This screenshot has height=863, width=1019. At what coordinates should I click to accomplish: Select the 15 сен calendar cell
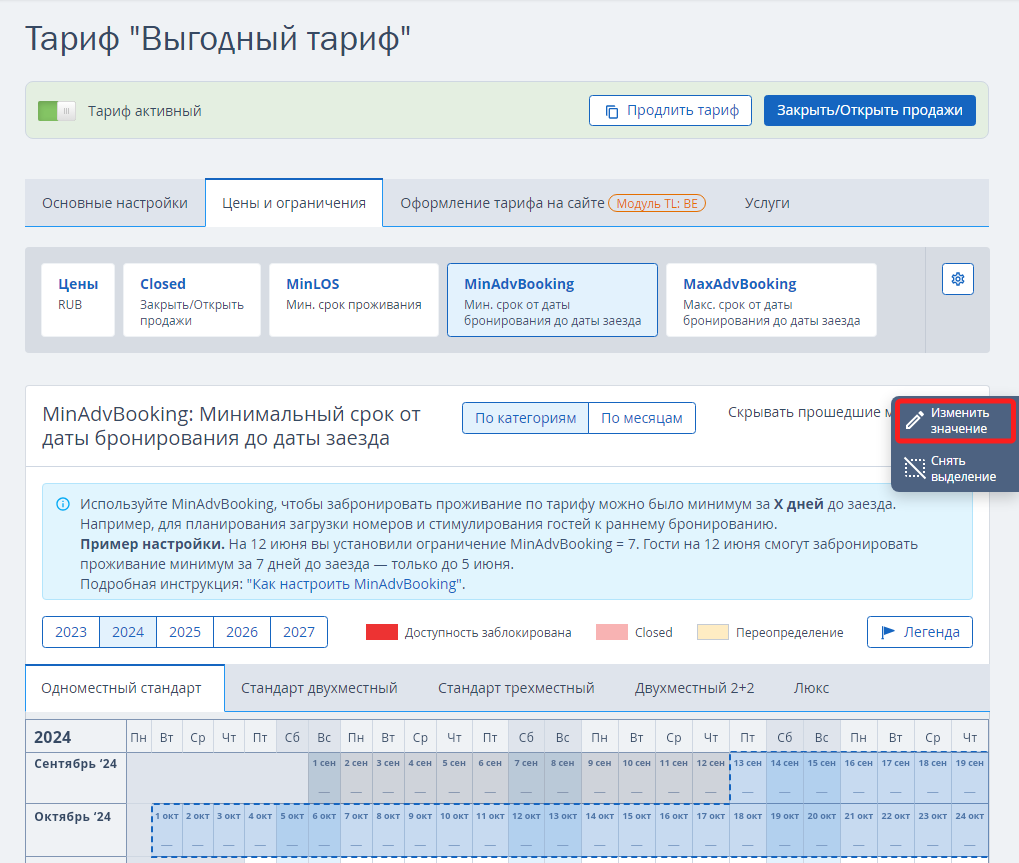(821, 777)
